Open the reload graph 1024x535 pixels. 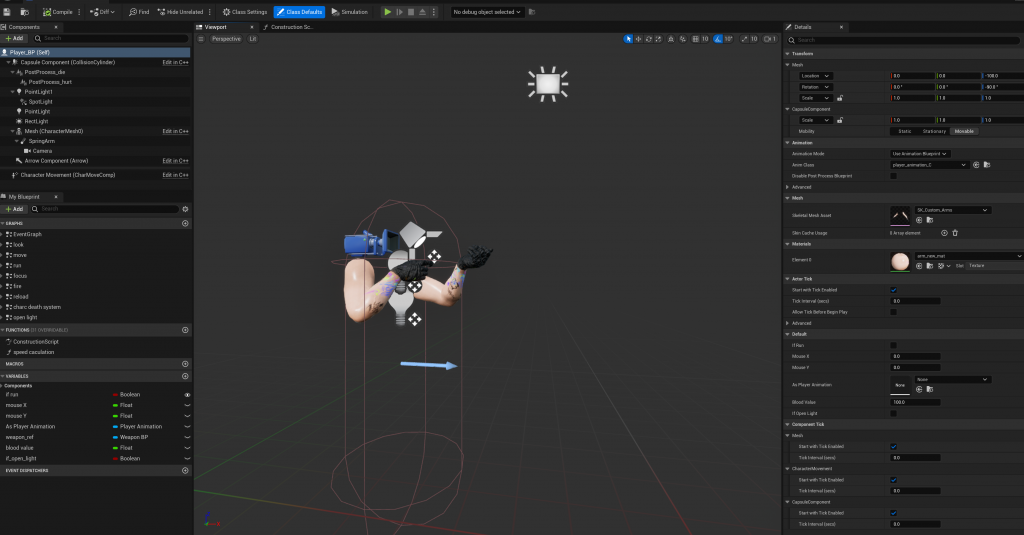click(20, 297)
